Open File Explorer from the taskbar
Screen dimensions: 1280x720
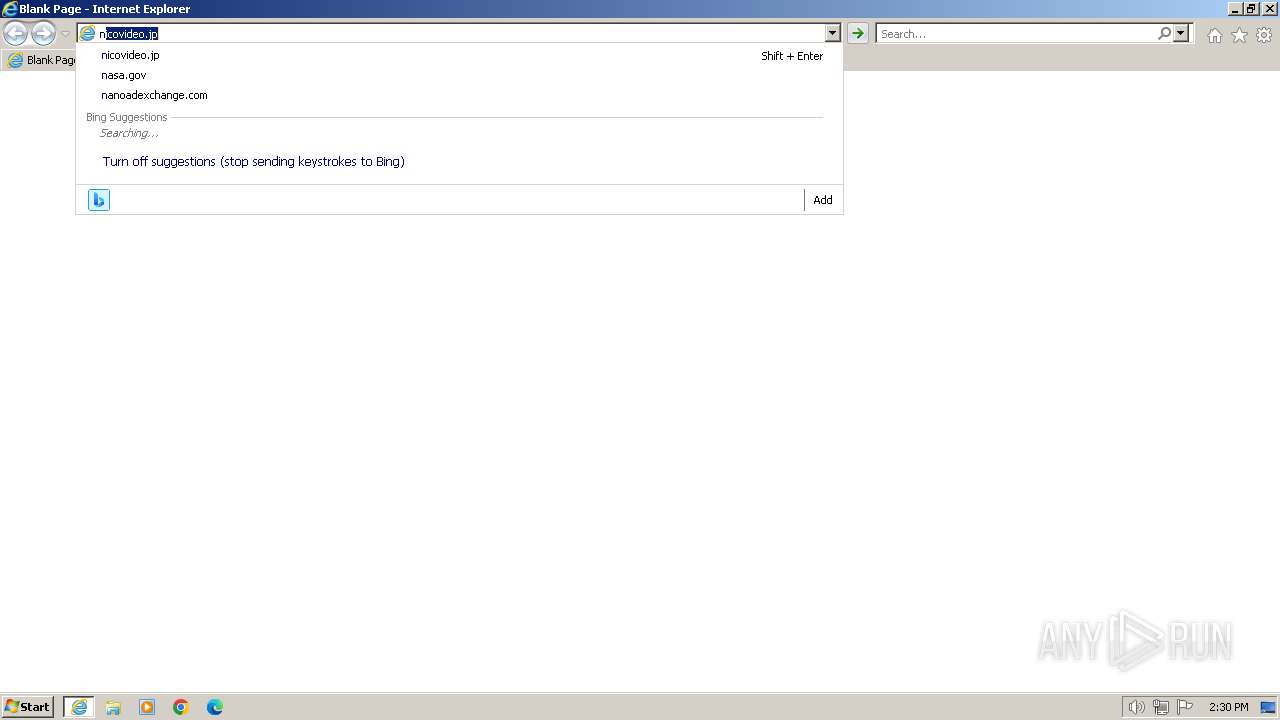(x=113, y=707)
